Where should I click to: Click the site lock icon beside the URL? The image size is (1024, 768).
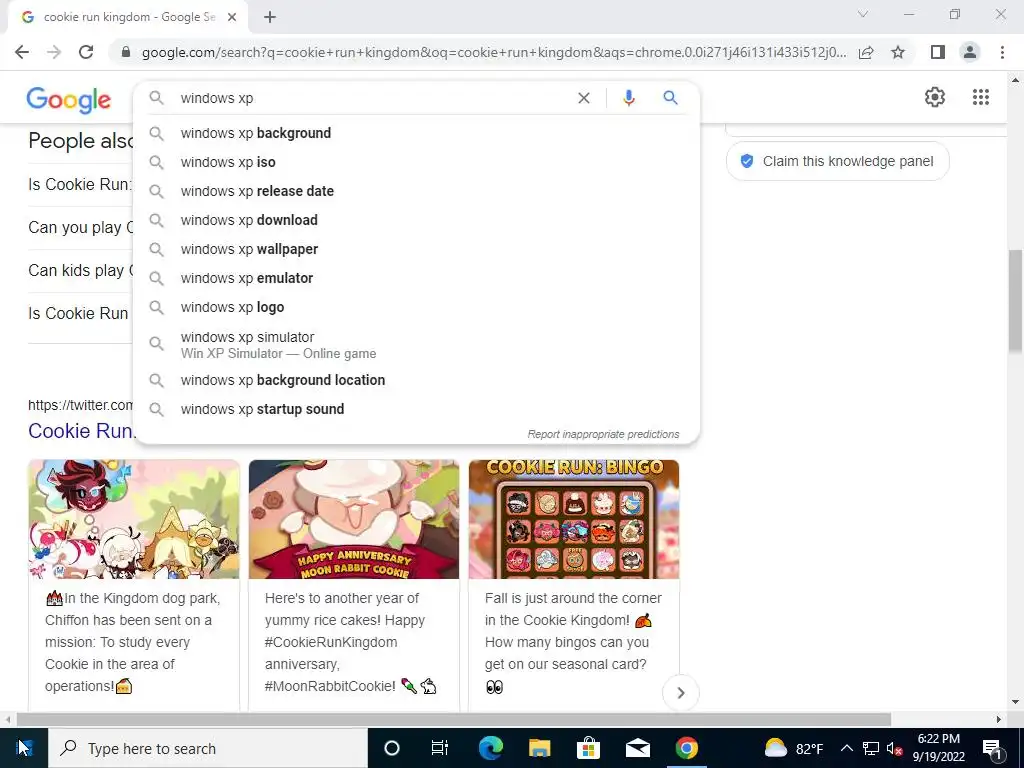pos(126,52)
